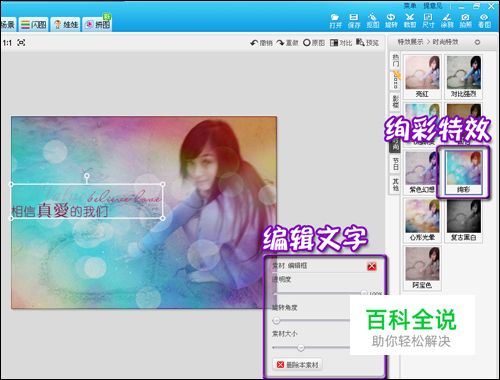Image resolution: width=500 pixels, height=380 pixels.
Task: Fit image to window icon
Action: coord(21,43)
